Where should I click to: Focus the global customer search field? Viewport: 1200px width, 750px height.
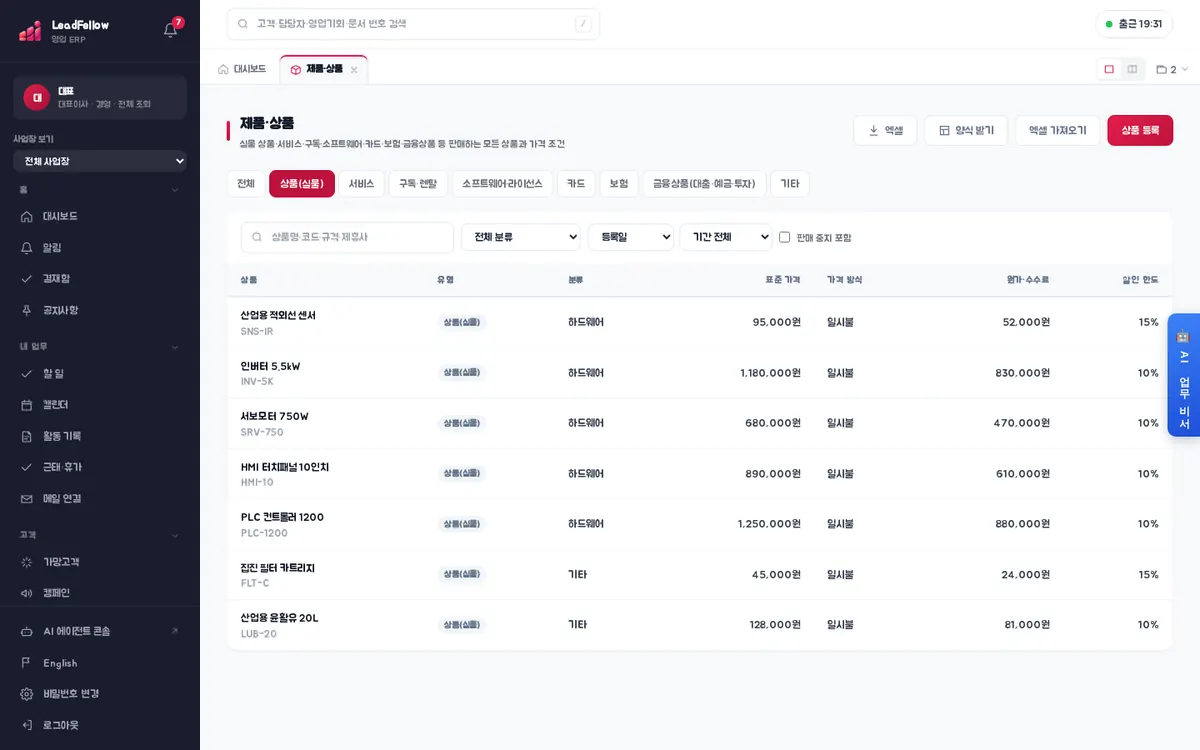pyautogui.click(x=413, y=24)
